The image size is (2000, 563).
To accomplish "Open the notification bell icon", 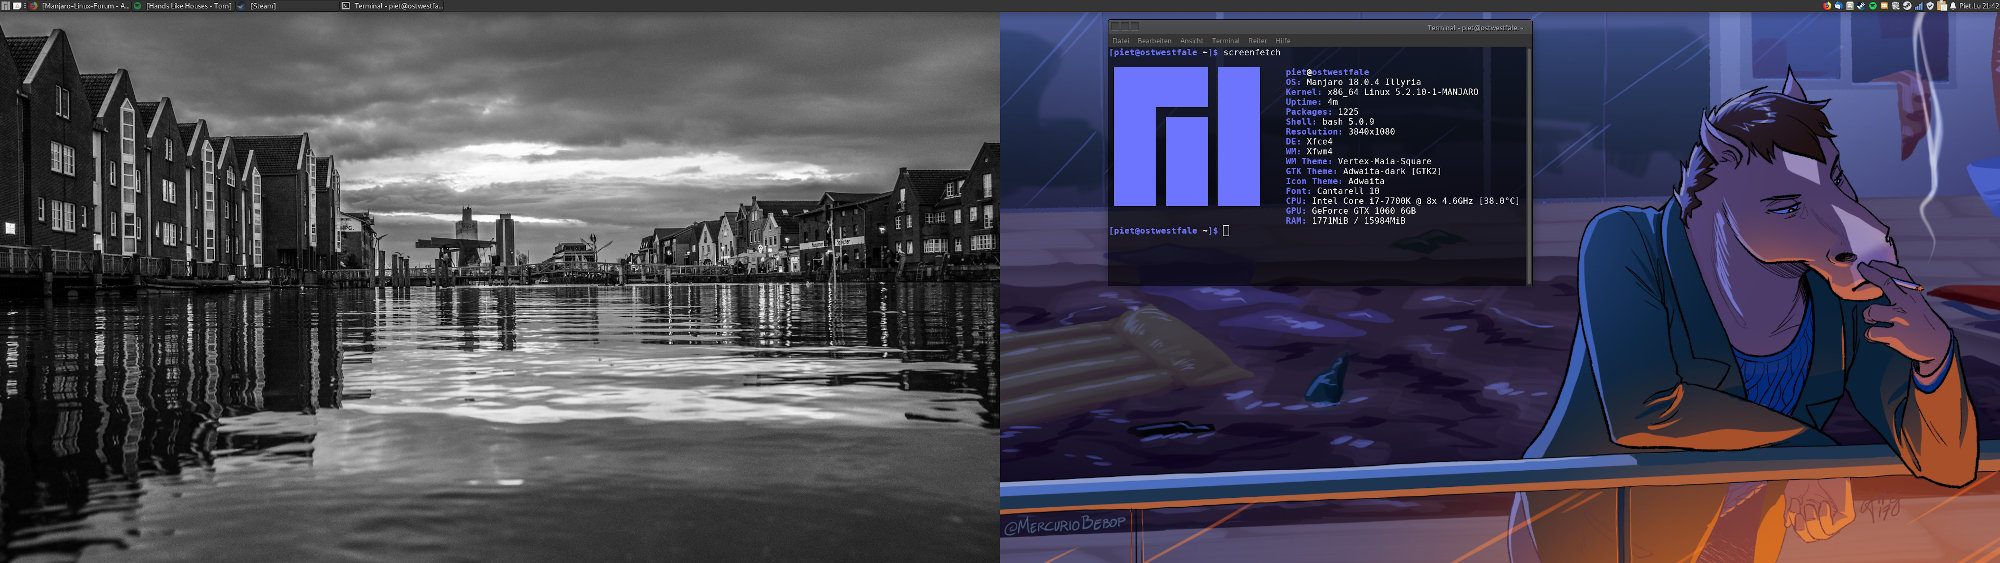I will click(x=1953, y=6).
